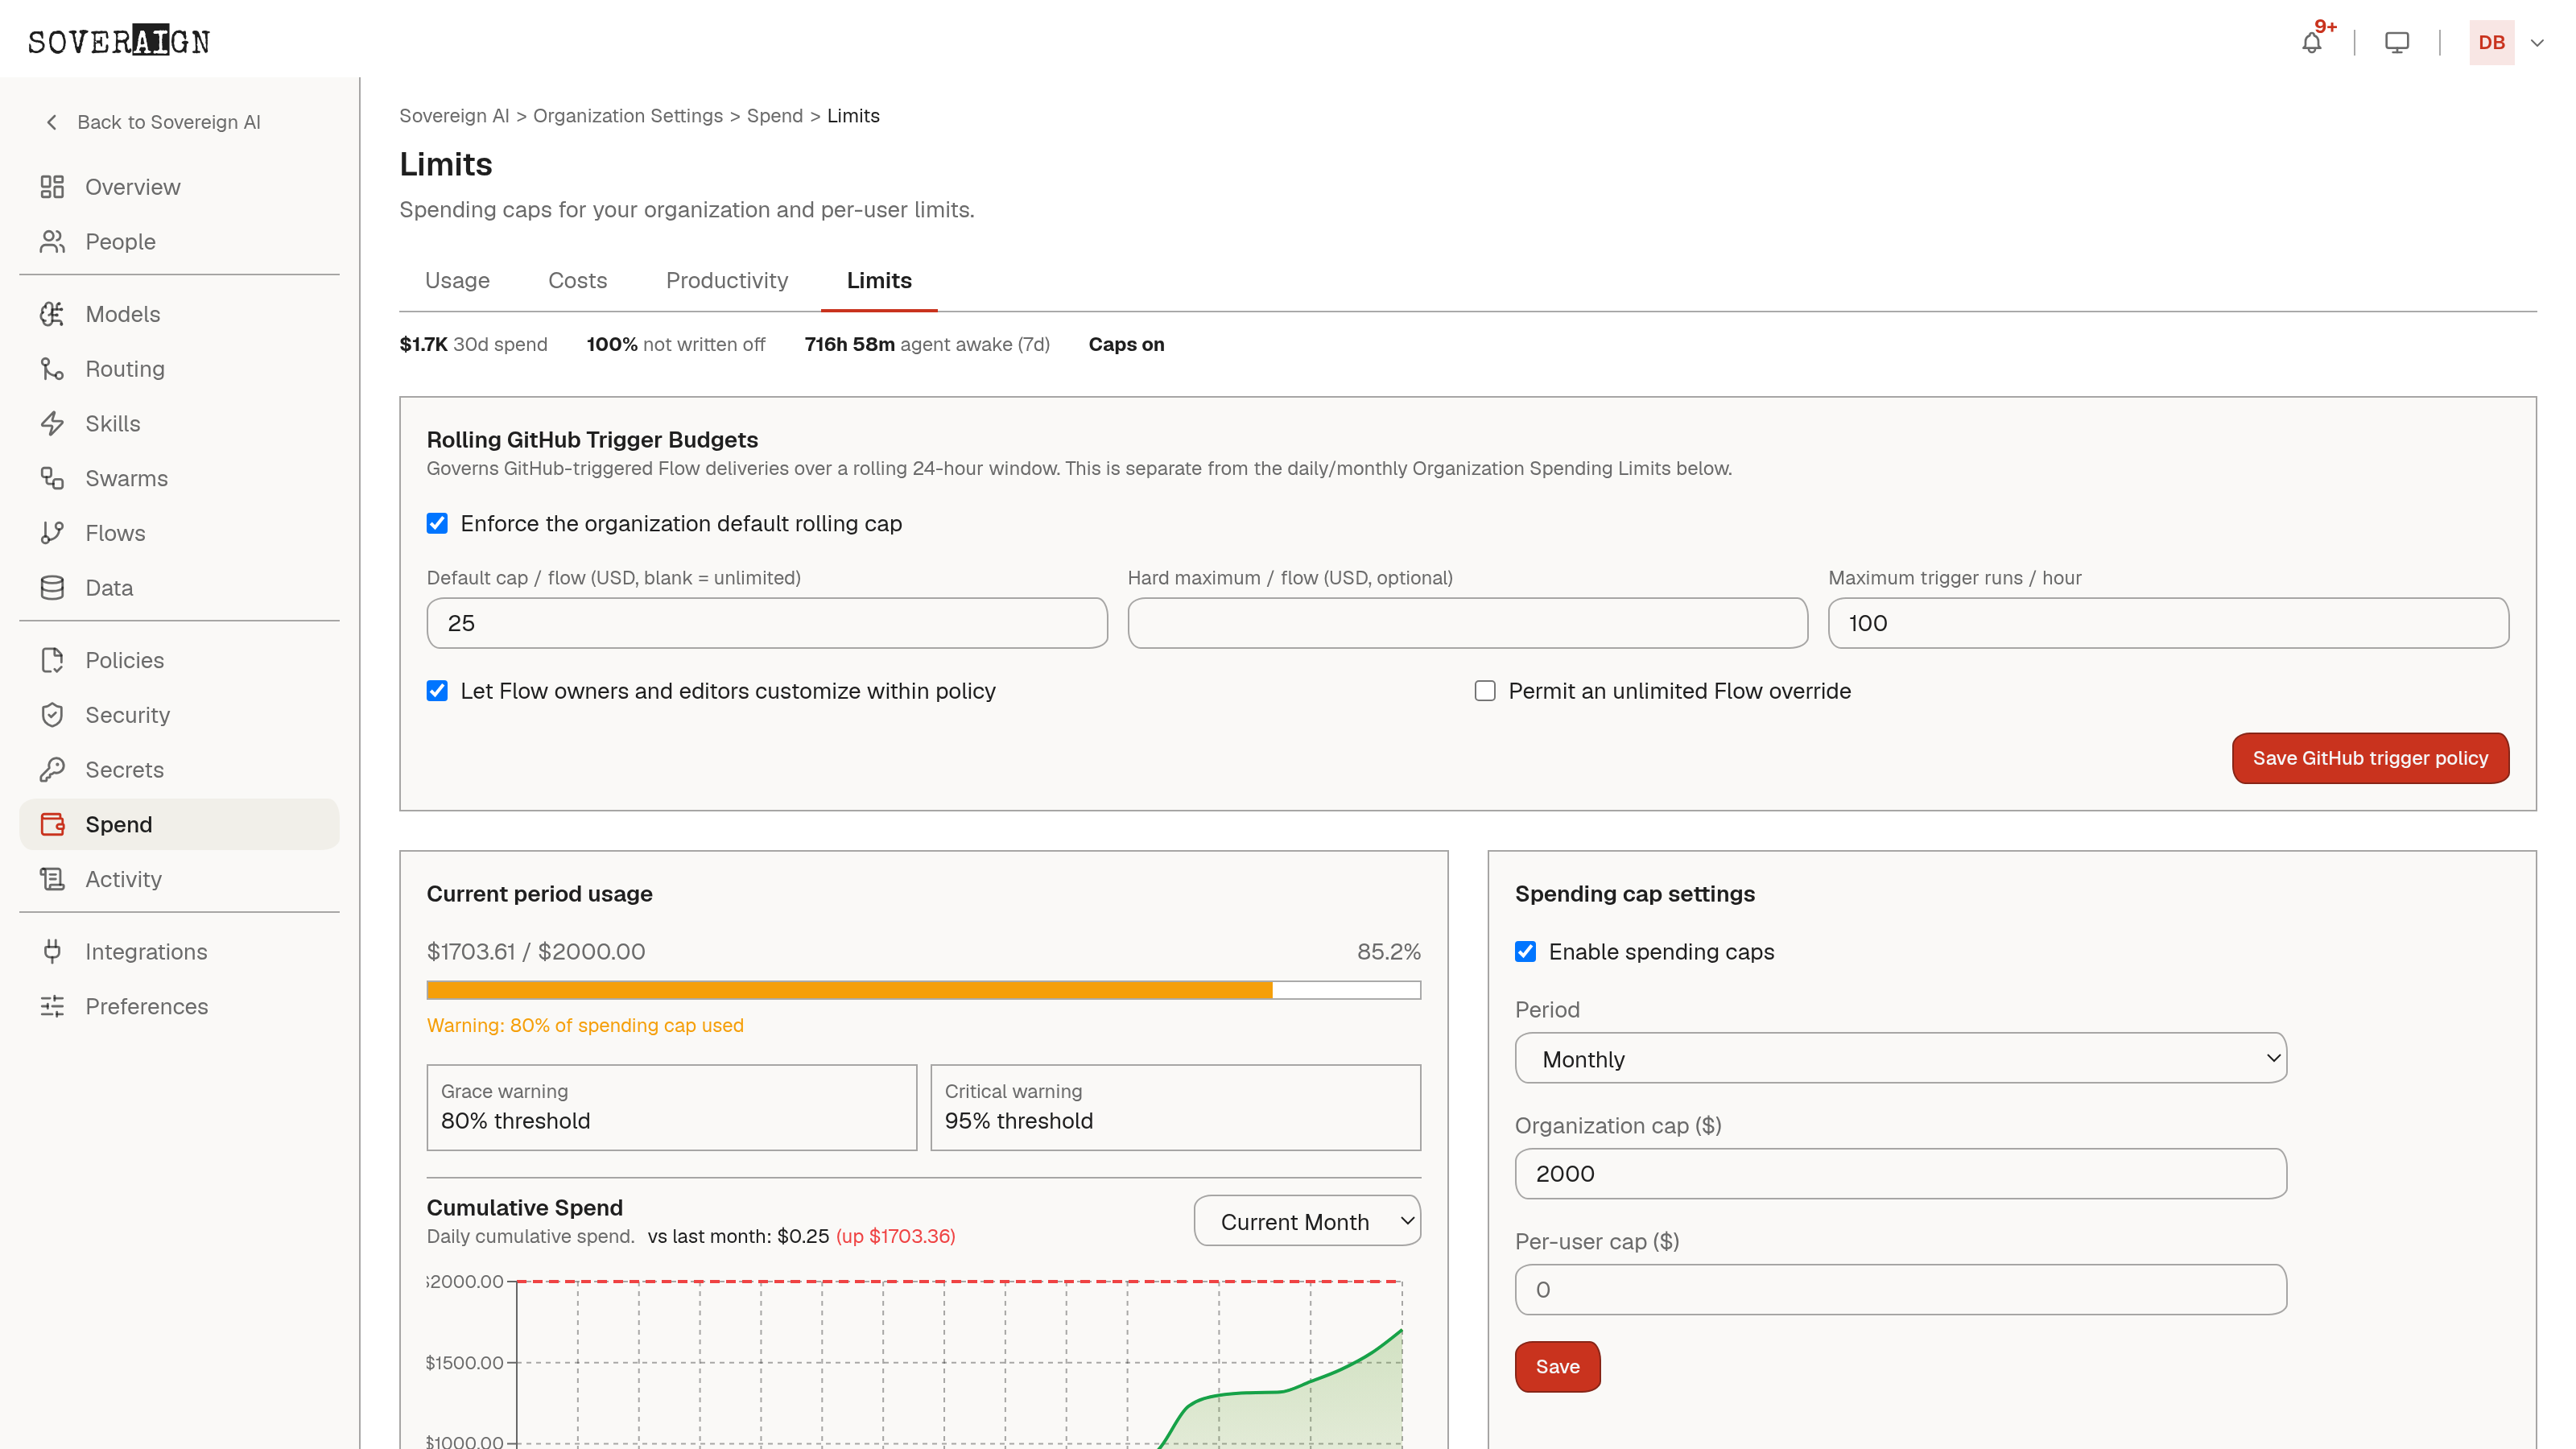This screenshot has height=1449, width=2576.
Task: Click the Security shield icon
Action: [52, 715]
